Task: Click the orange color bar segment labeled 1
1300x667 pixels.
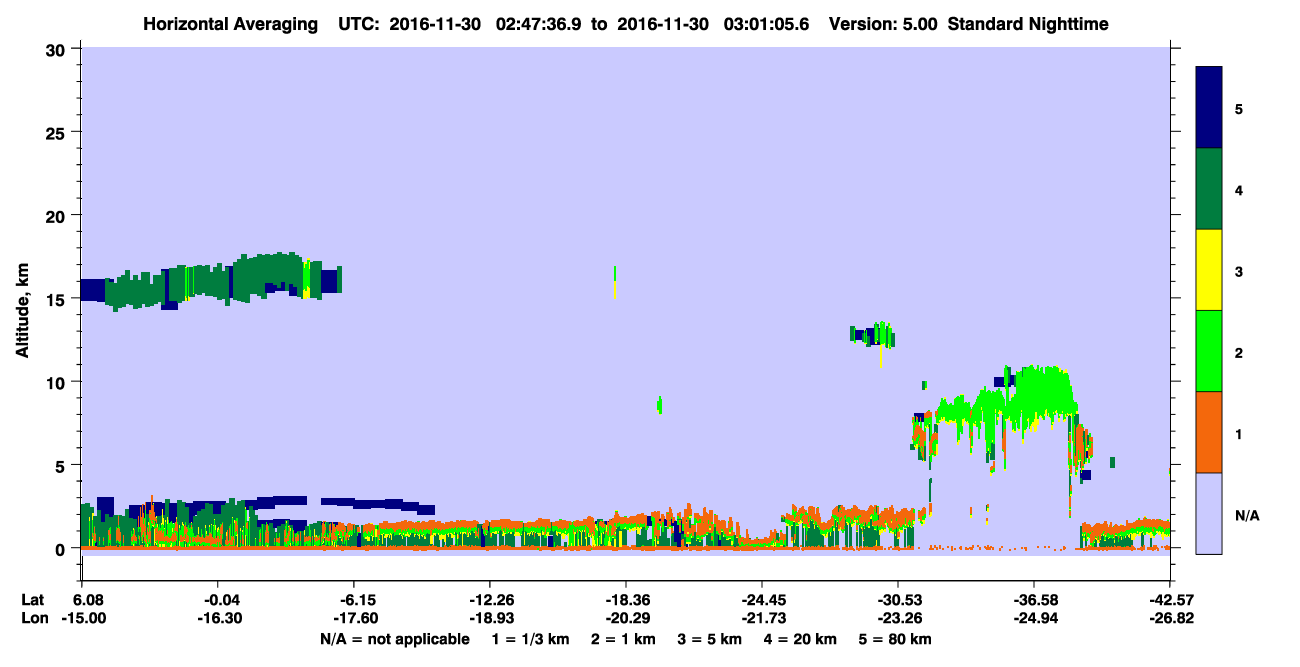Action: 1209,432
